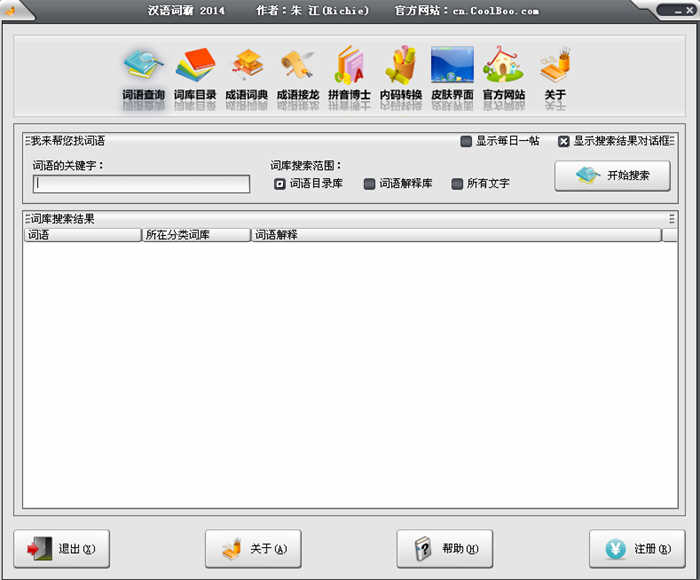The height and width of the screenshot is (580, 700).
Task: Visit the 官方网站 official website icon
Action: click(504, 75)
